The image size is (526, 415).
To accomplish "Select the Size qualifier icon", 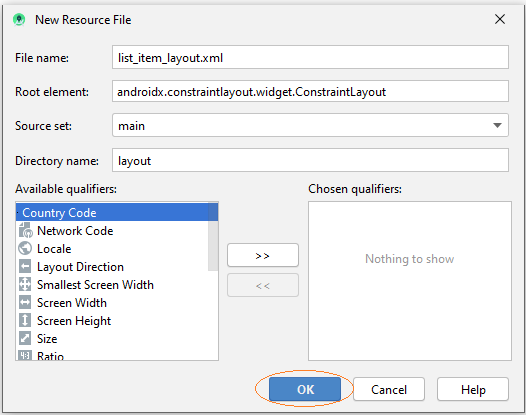I will click(x=25, y=339).
